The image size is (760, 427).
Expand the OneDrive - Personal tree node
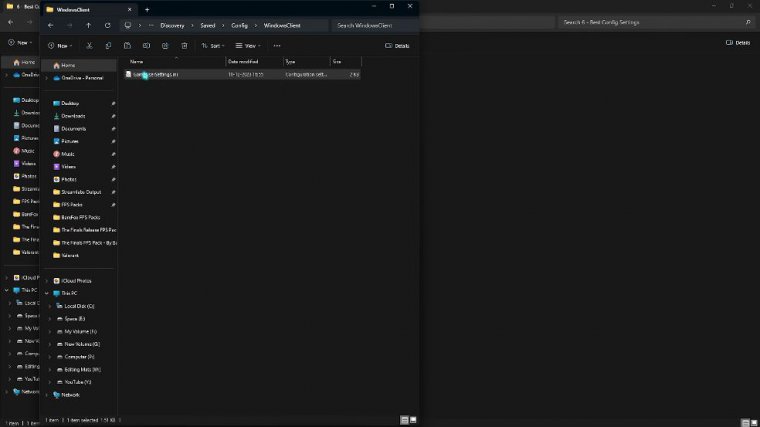pyautogui.click(x=48, y=77)
